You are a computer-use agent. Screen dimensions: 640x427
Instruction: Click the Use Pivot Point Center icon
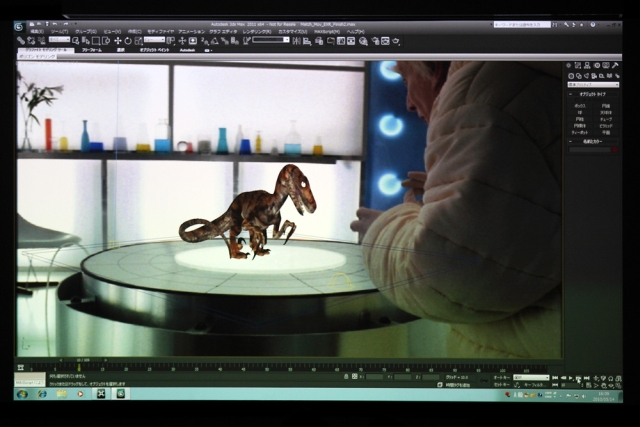pos(171,40)
